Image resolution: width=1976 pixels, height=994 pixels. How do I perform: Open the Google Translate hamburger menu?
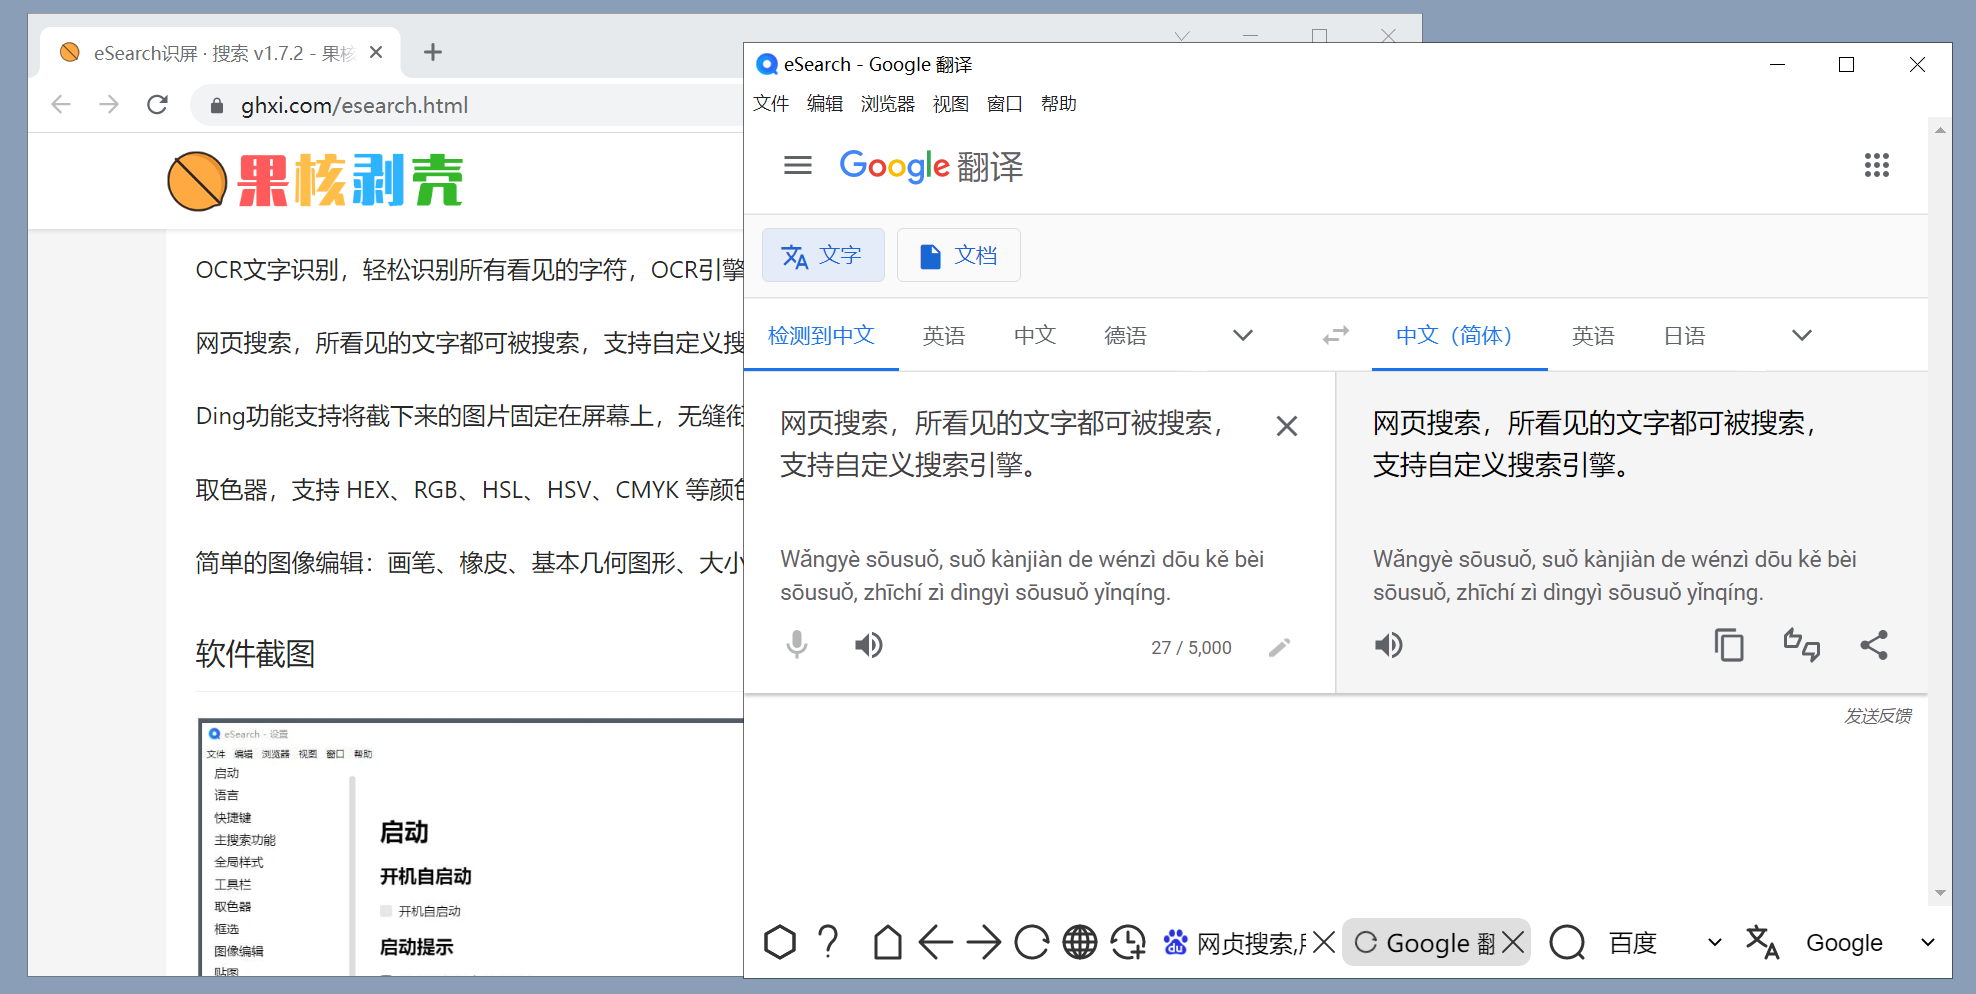tap(797, 165)
